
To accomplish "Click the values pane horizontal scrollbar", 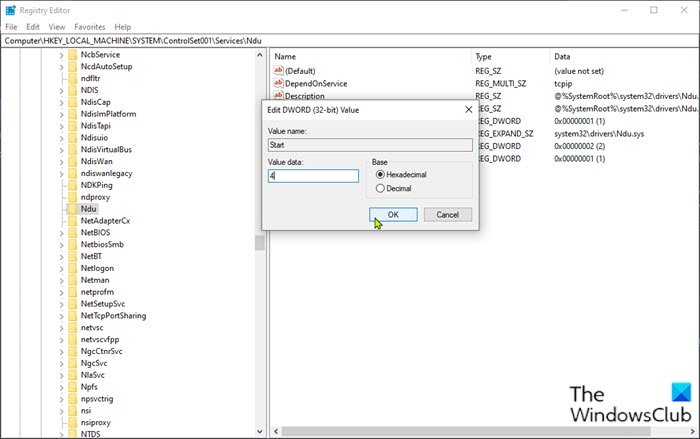I will coord(466,431).
